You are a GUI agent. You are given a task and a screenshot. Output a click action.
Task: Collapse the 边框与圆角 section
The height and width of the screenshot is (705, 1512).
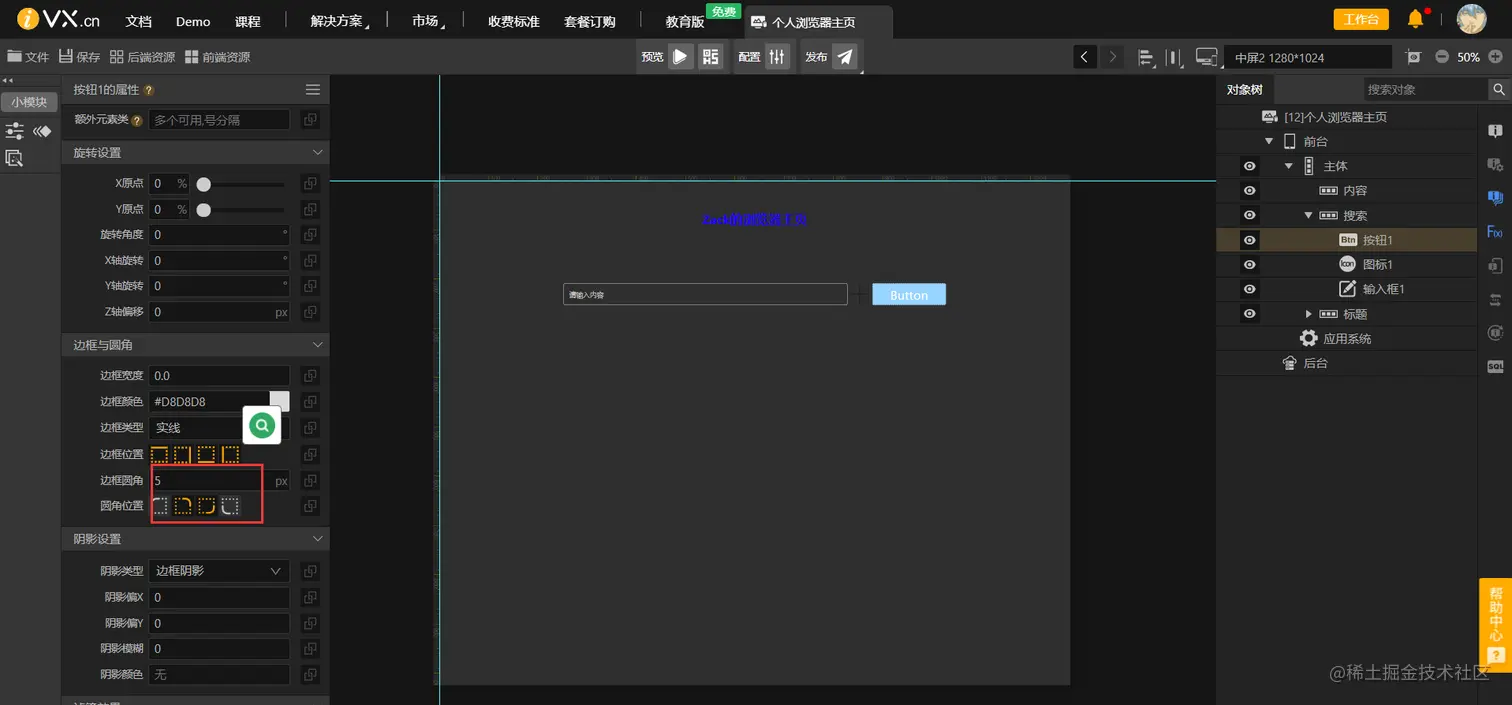tap(318, 344)
